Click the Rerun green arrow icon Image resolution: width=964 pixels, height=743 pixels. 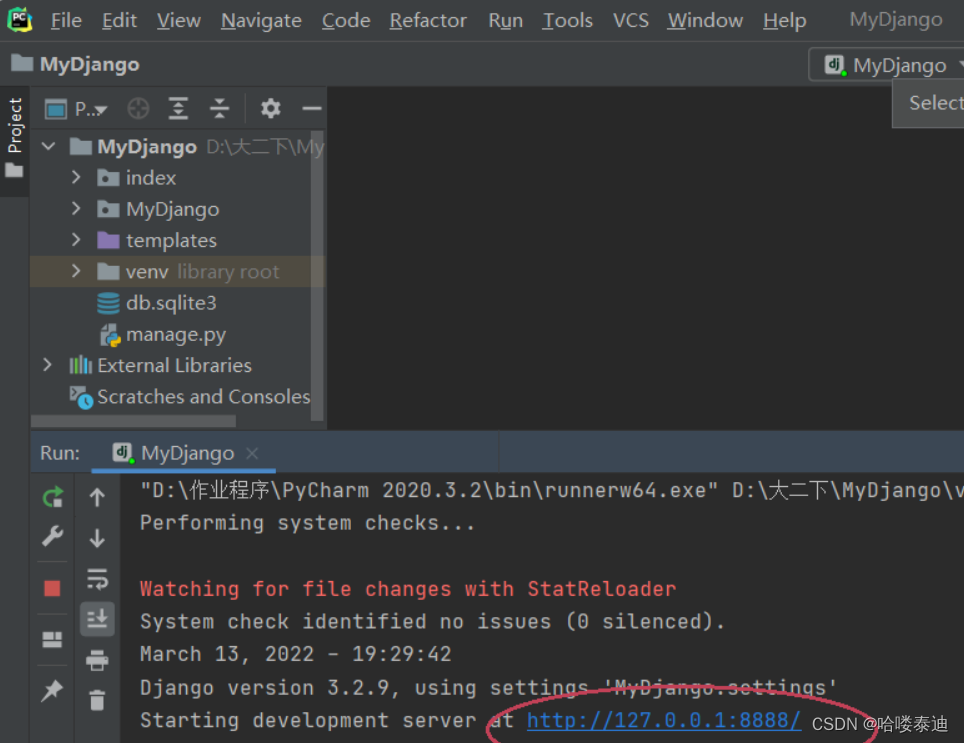(52, 497)
